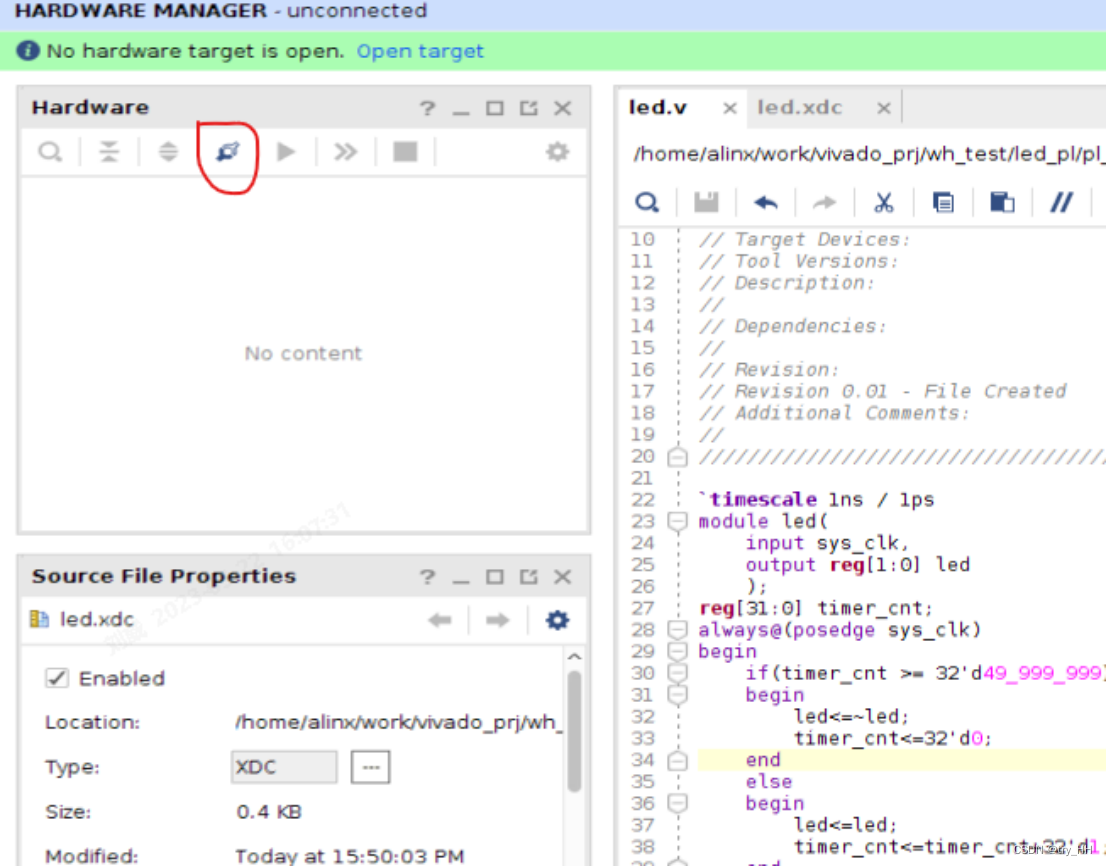Close the Source File Properties panel
This screenshot has width=1107, height=866.
click(x=563, y=577)
